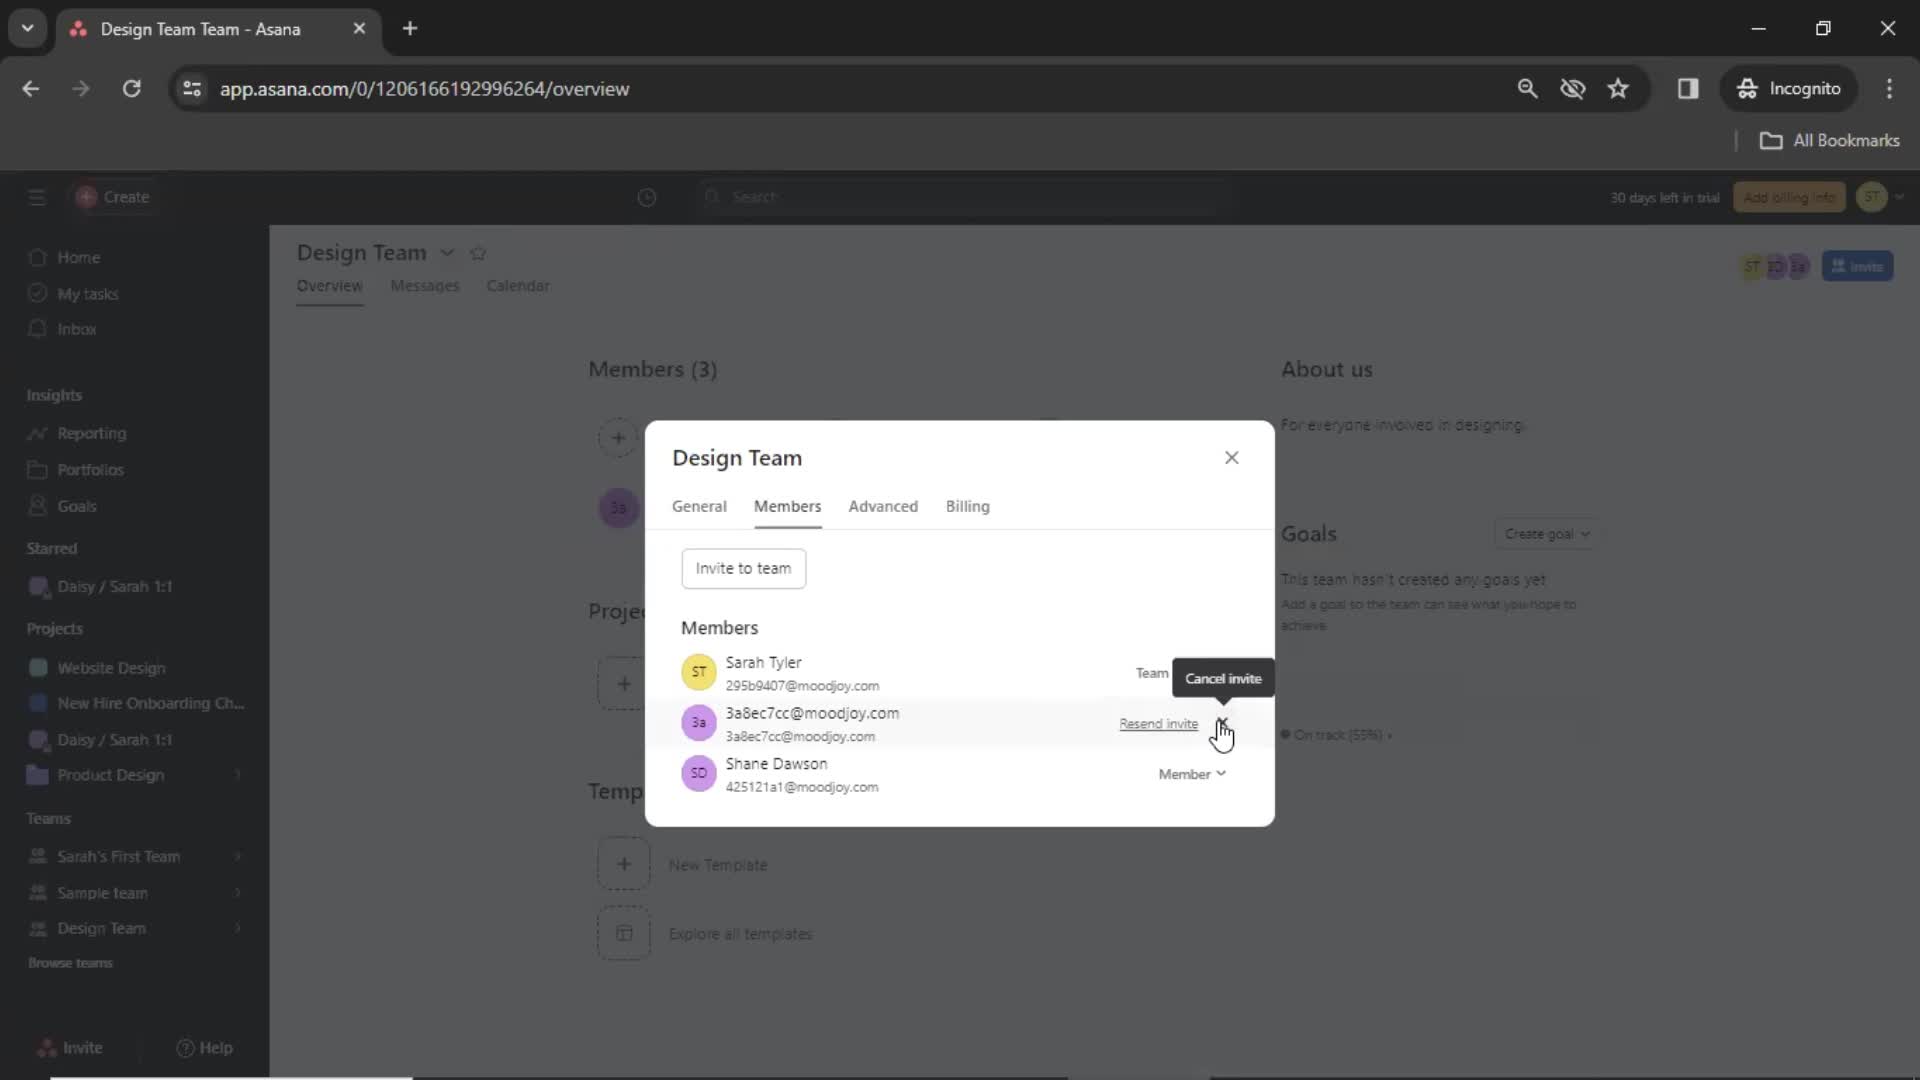The width and height of the screenshot is (1920, 1080).
Task: Click the Members tab in Design Team
Action: click(787, 505)
